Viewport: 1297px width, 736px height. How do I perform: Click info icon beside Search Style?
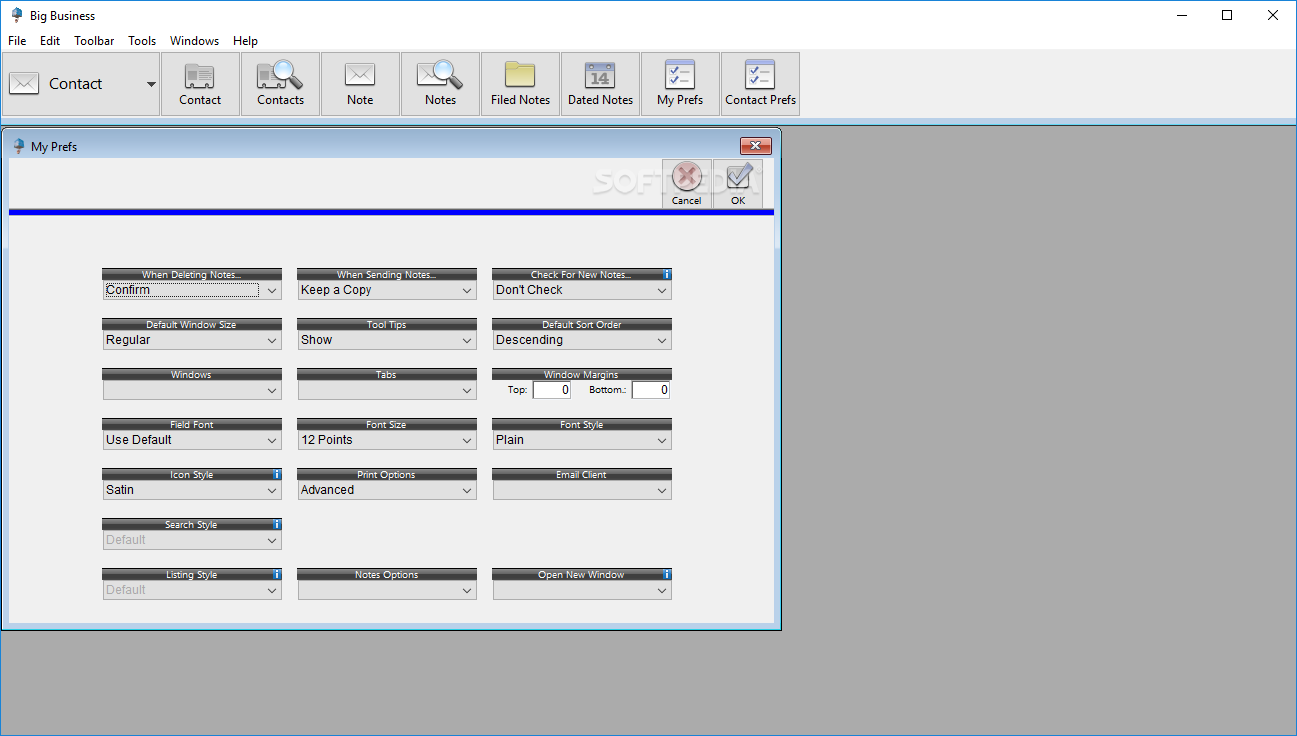[277, 524]
